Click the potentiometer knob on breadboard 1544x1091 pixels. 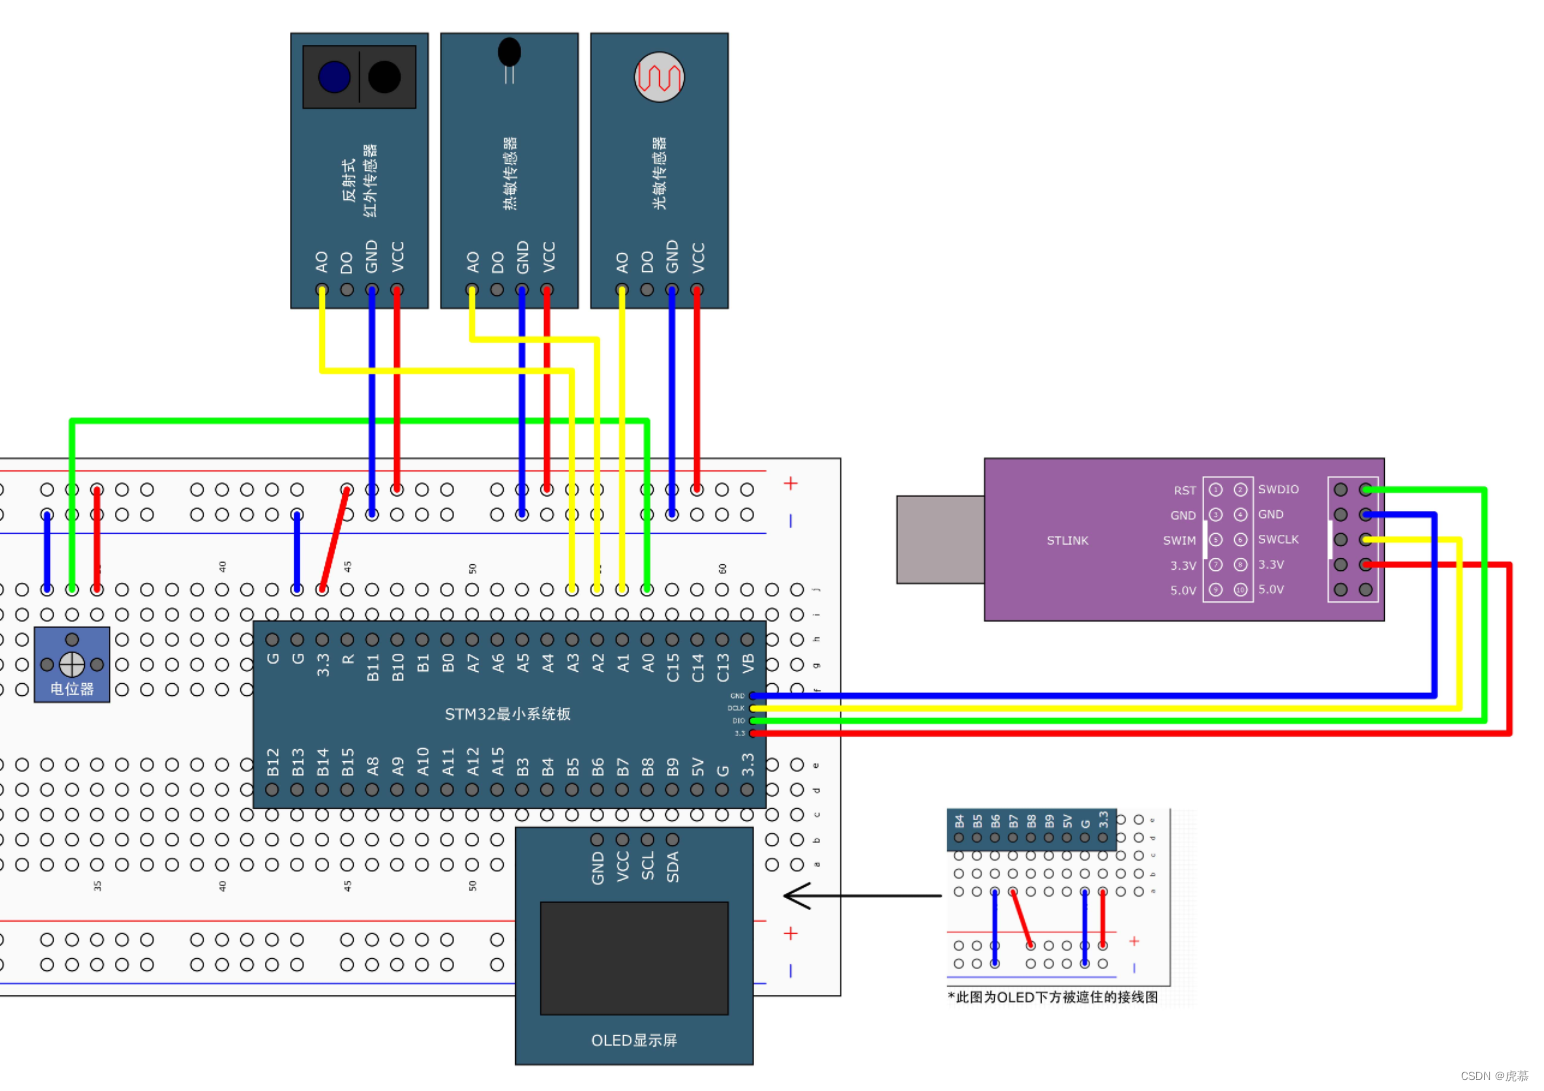(72, 664)
